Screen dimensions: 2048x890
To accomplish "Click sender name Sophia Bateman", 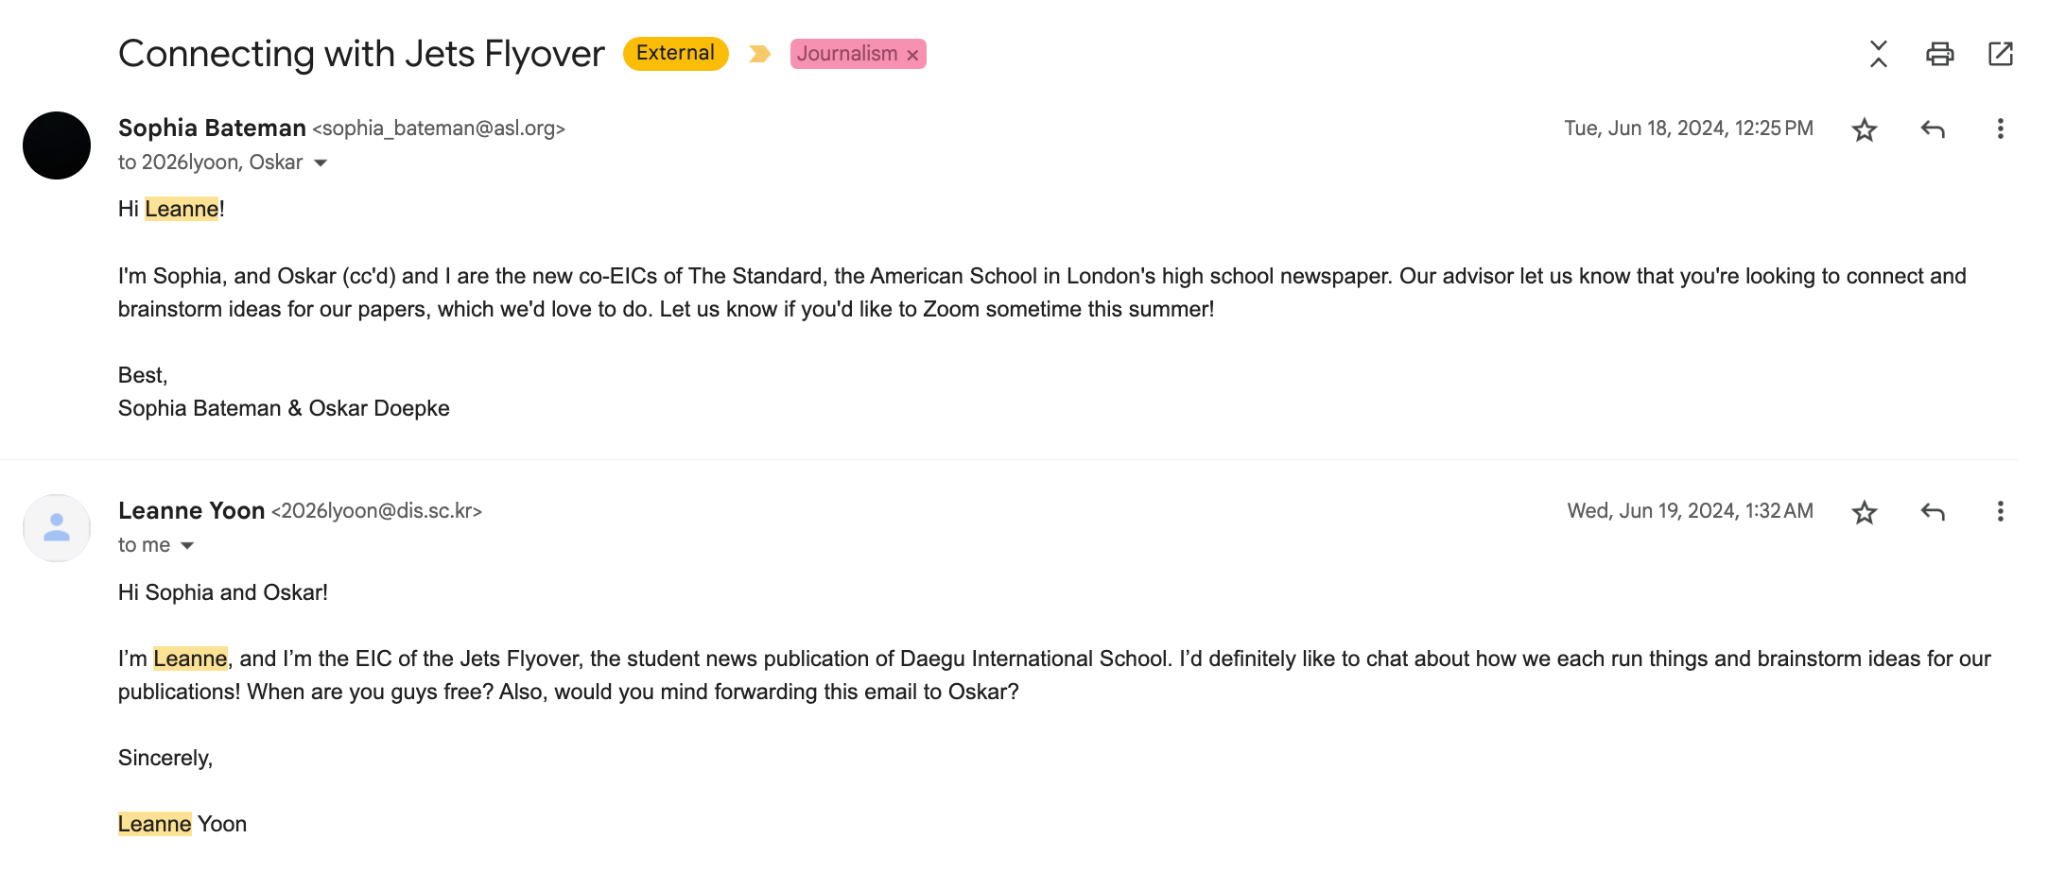I will pos(212,128).
